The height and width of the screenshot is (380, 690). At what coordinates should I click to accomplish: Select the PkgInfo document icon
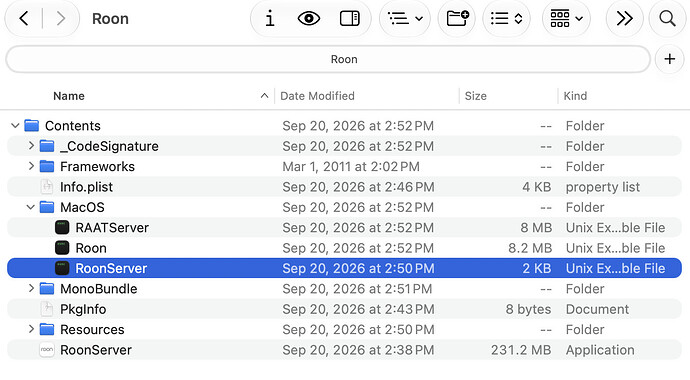coord(47,309)
